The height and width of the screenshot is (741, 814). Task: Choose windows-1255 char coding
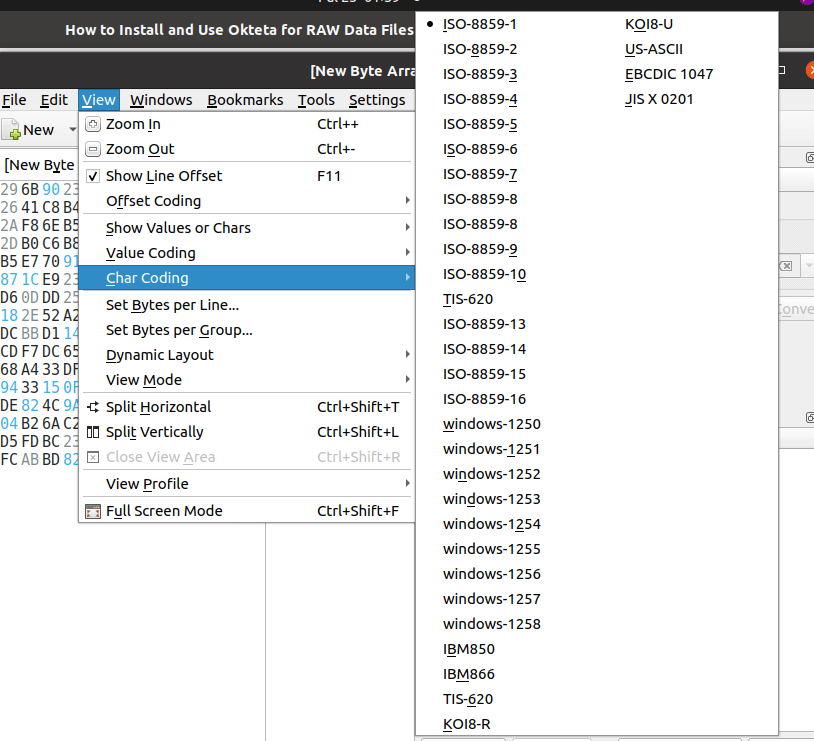point(492,549)
